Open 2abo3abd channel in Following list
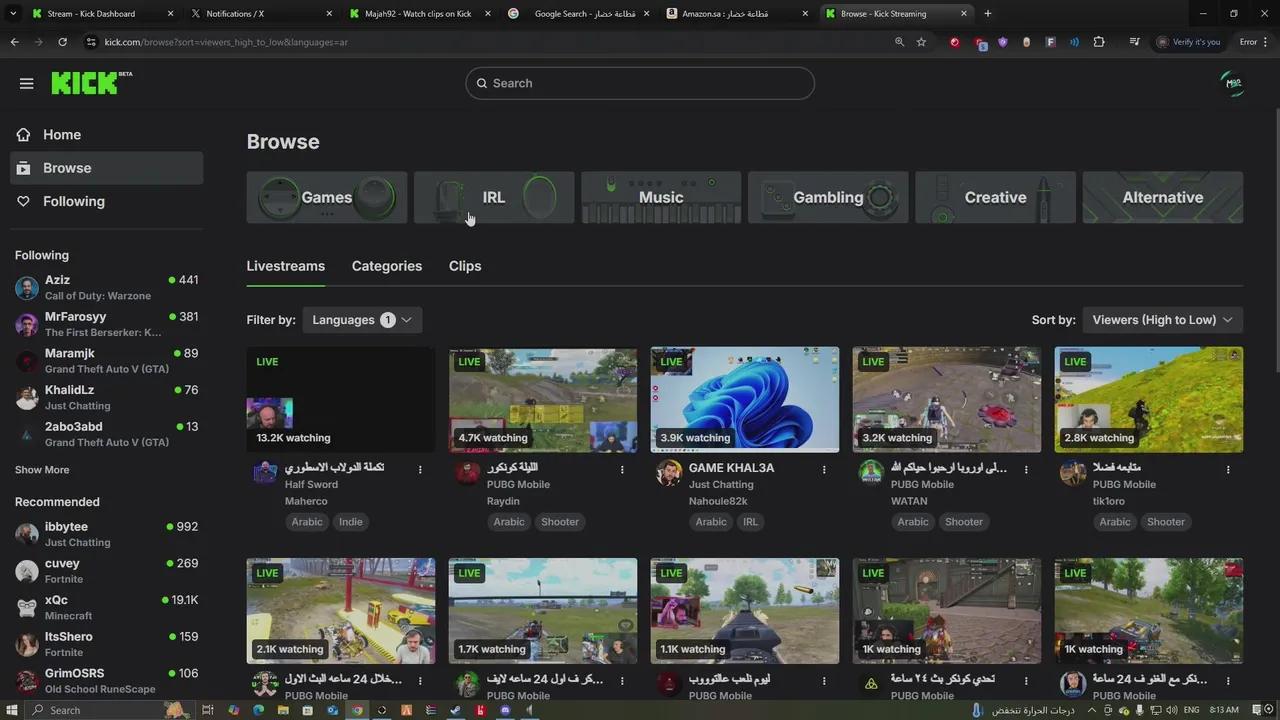 pyautogui.click(x=107, y=434)
